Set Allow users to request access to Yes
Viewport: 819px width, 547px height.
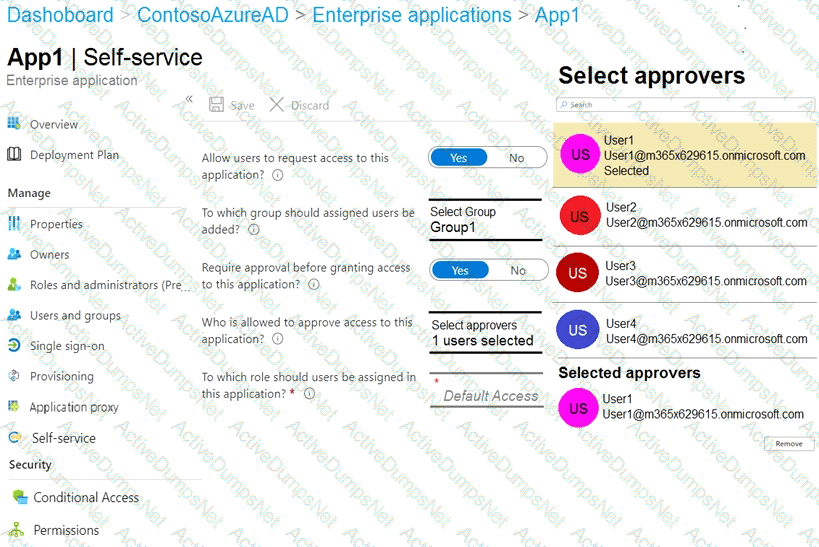coord(459,158)
